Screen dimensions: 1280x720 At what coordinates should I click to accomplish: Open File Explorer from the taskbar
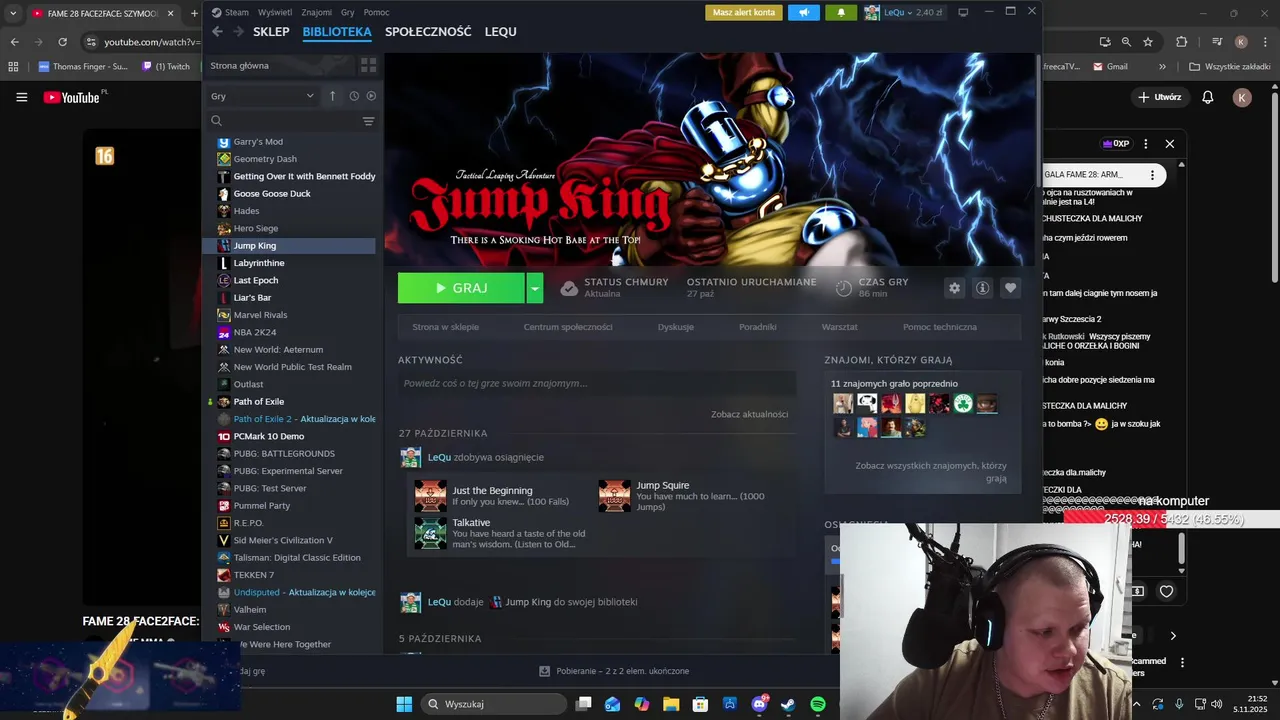[671, 704]
